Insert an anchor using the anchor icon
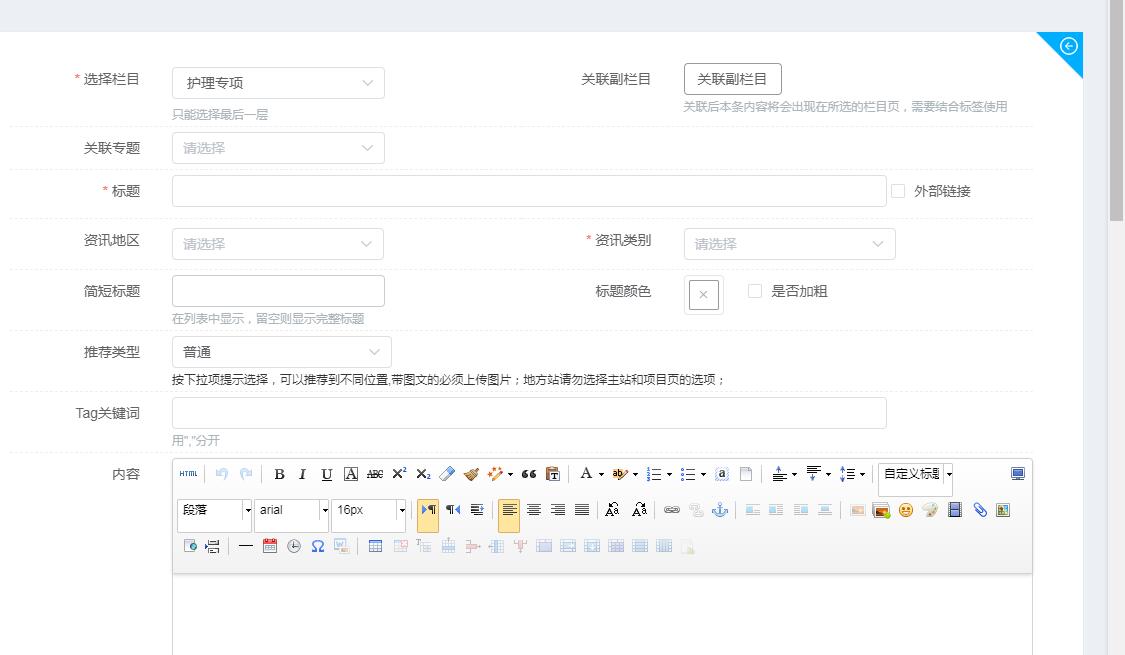This screenshot has width=1125, height=655. click(x=719, y=510)
